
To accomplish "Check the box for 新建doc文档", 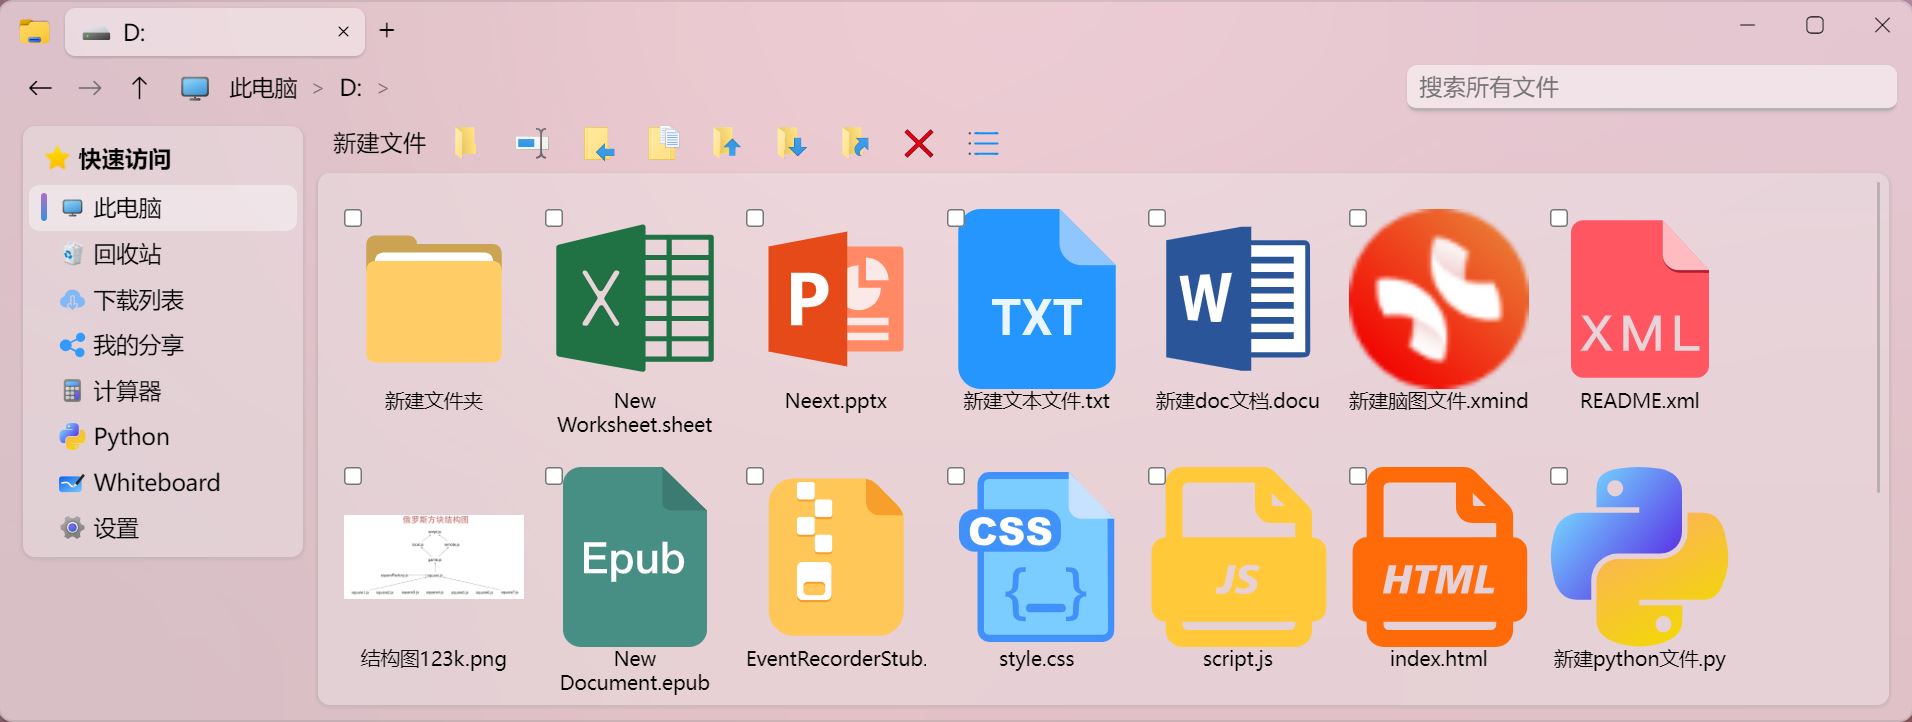I will pyautogui.click(x=1157, y=218).
